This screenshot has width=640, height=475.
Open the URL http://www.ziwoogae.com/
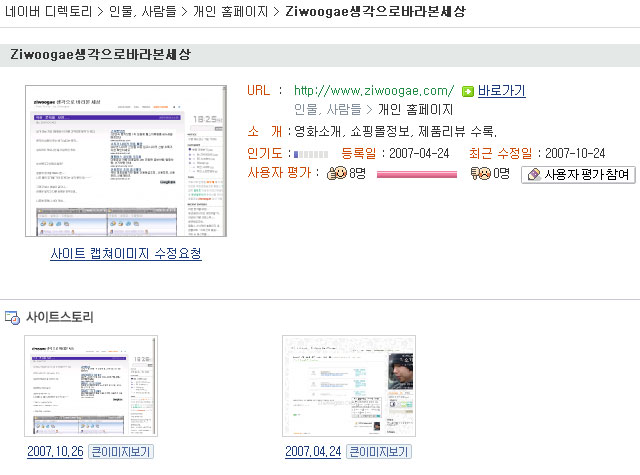374,91
